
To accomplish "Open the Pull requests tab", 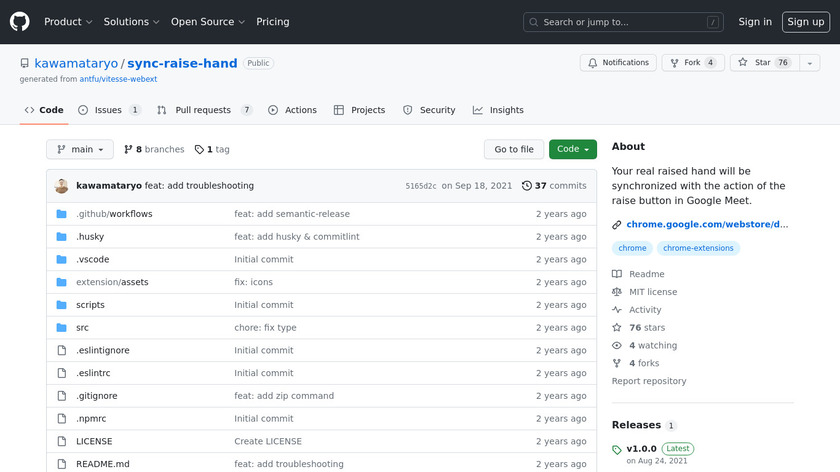I will [x=204, y=110].
